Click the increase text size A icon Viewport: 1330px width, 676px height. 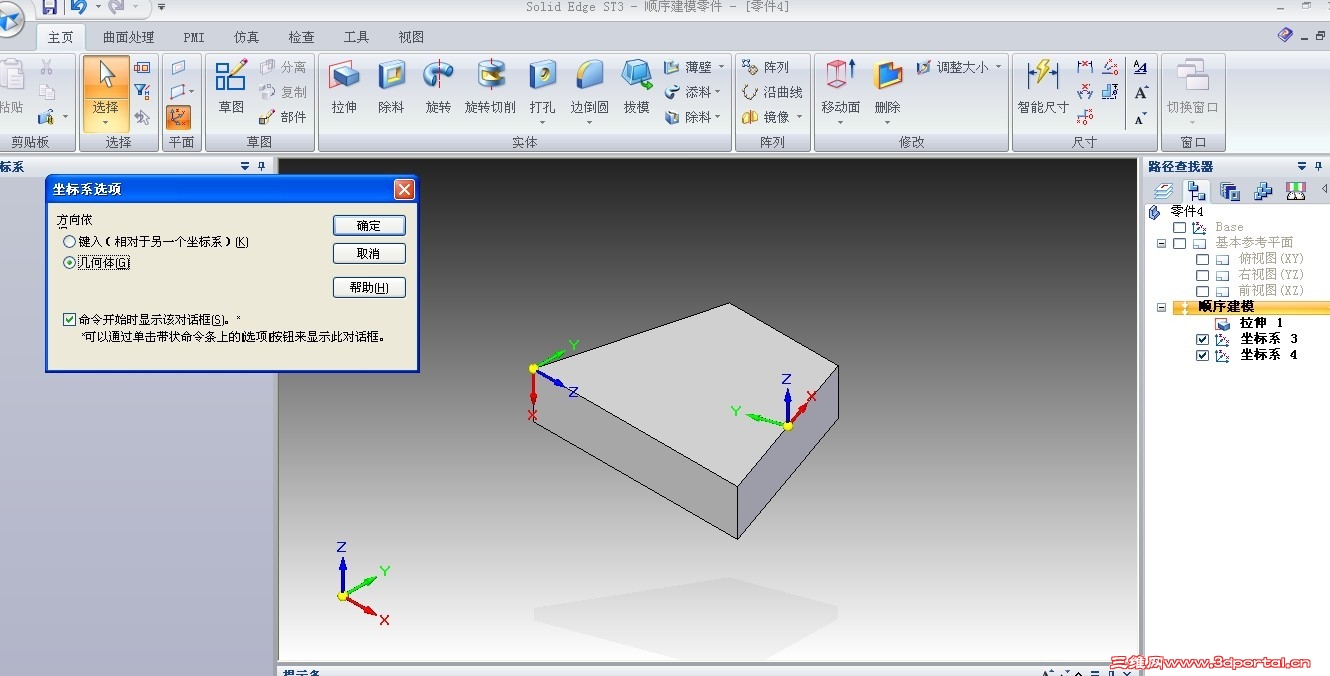coord(1141,93)
